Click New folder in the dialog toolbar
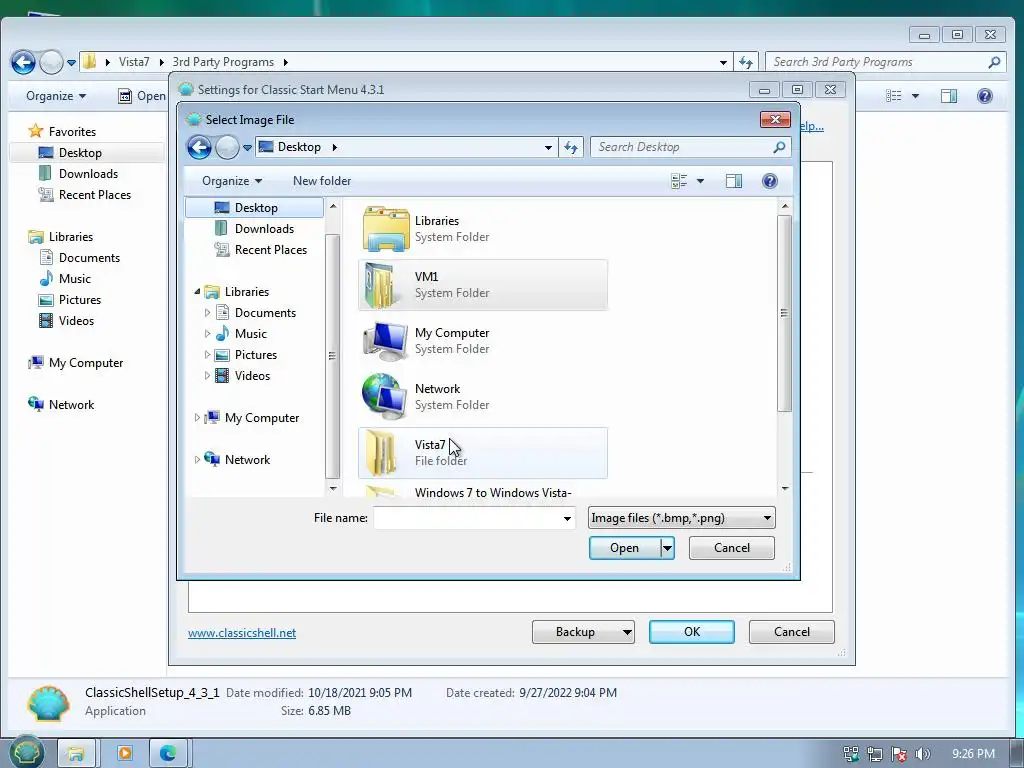The image size is (1024, 768). click(x=322, y=181)
